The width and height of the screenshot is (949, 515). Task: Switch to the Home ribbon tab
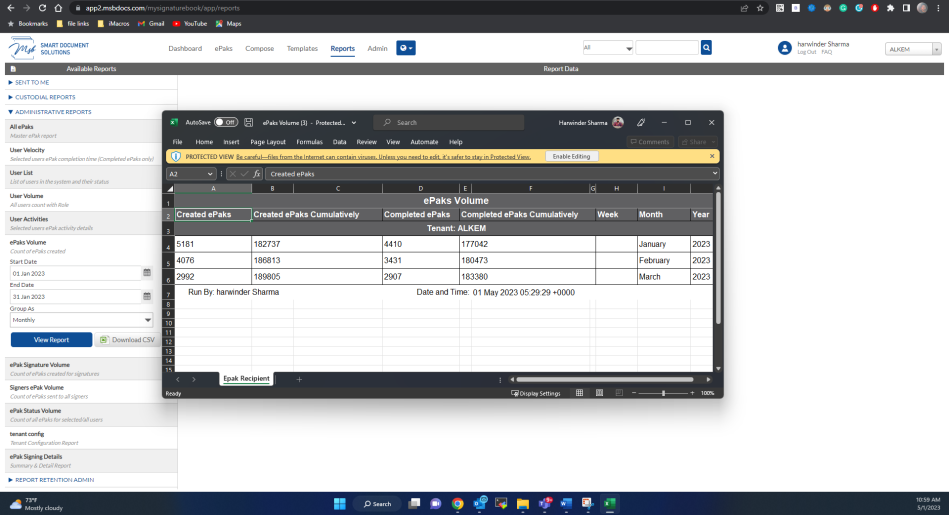204,142
